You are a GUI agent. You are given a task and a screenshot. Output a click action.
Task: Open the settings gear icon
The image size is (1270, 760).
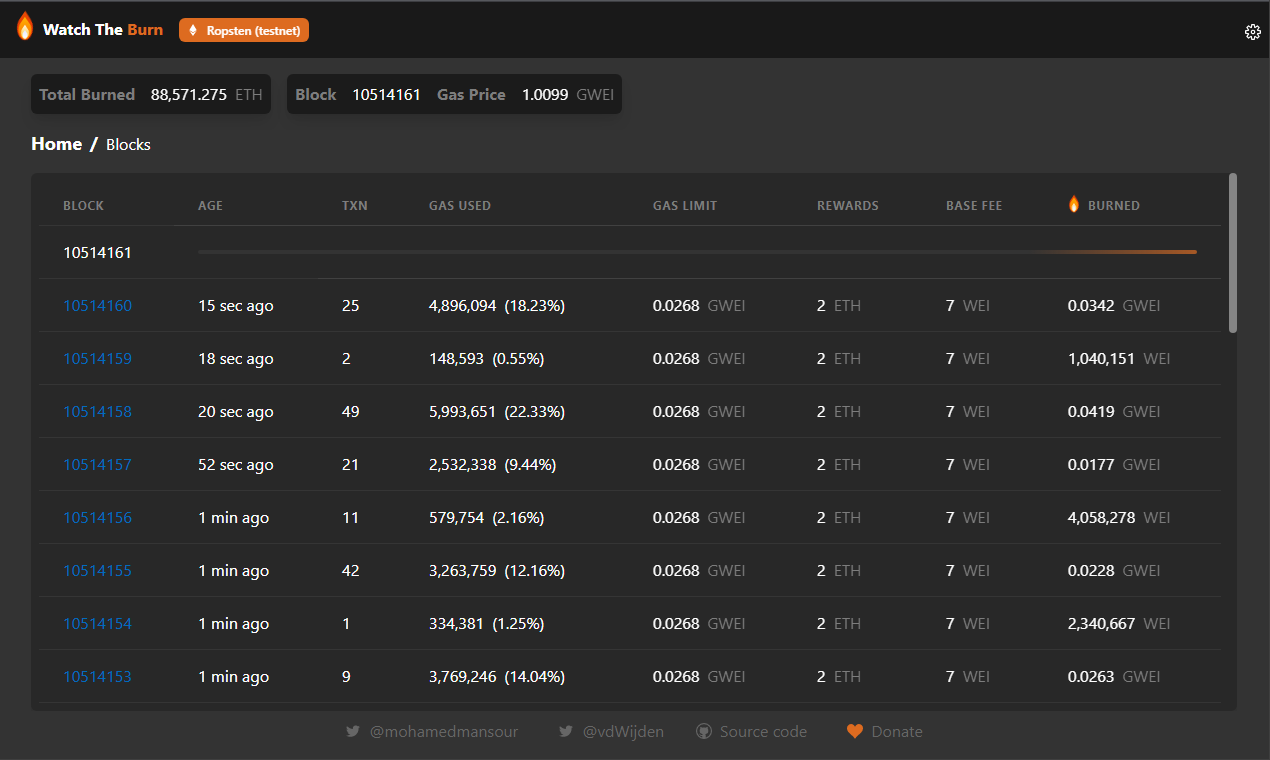[1252, 32]
